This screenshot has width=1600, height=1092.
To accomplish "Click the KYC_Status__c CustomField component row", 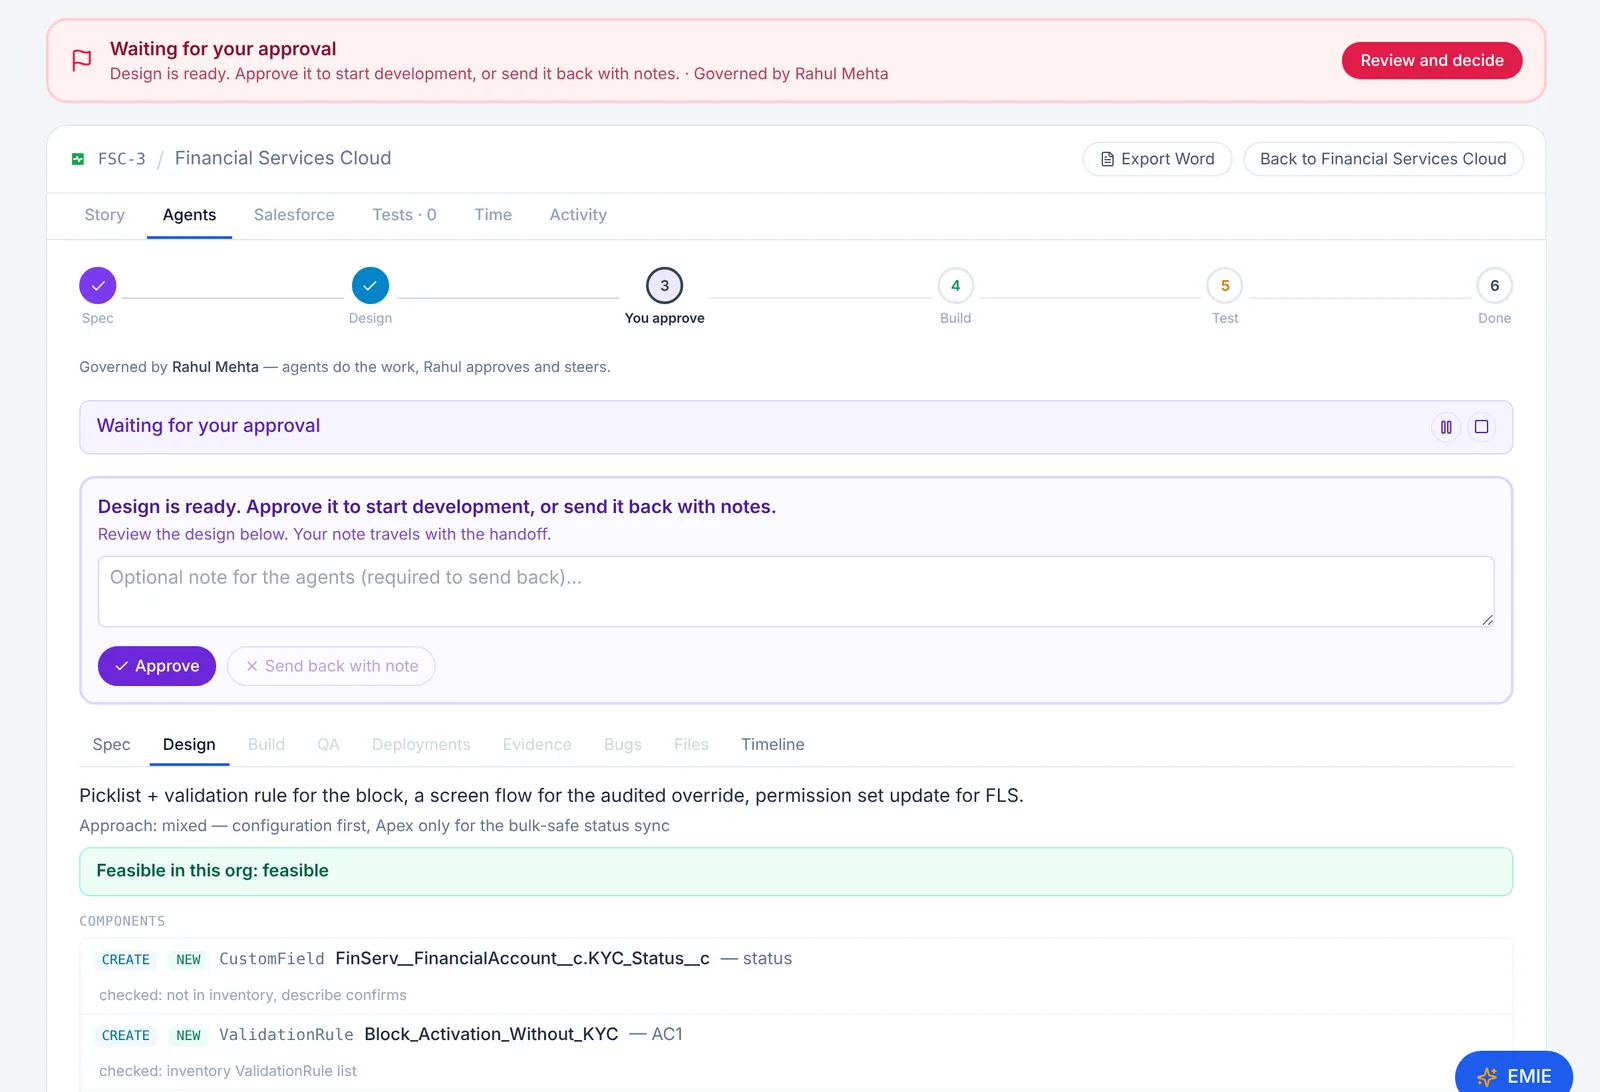I will click(x=796, y=976).
